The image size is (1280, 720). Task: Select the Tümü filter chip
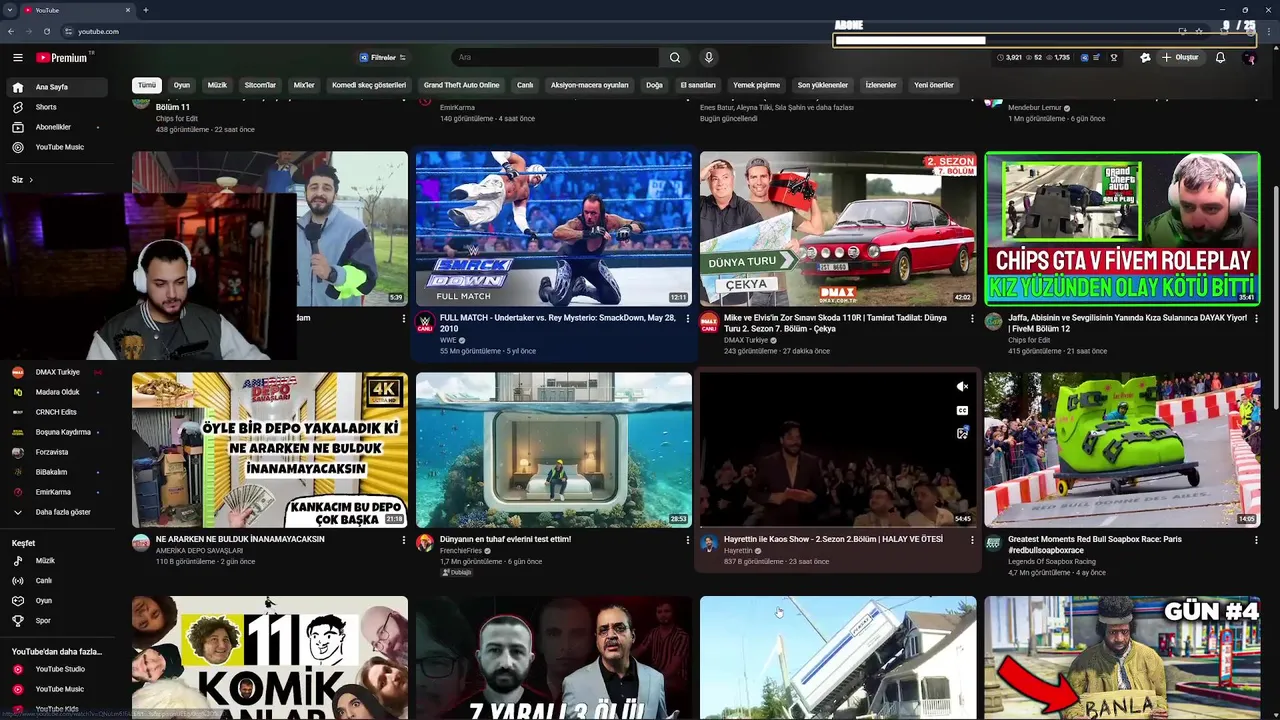pyautogui.click(x=147, y=85)
